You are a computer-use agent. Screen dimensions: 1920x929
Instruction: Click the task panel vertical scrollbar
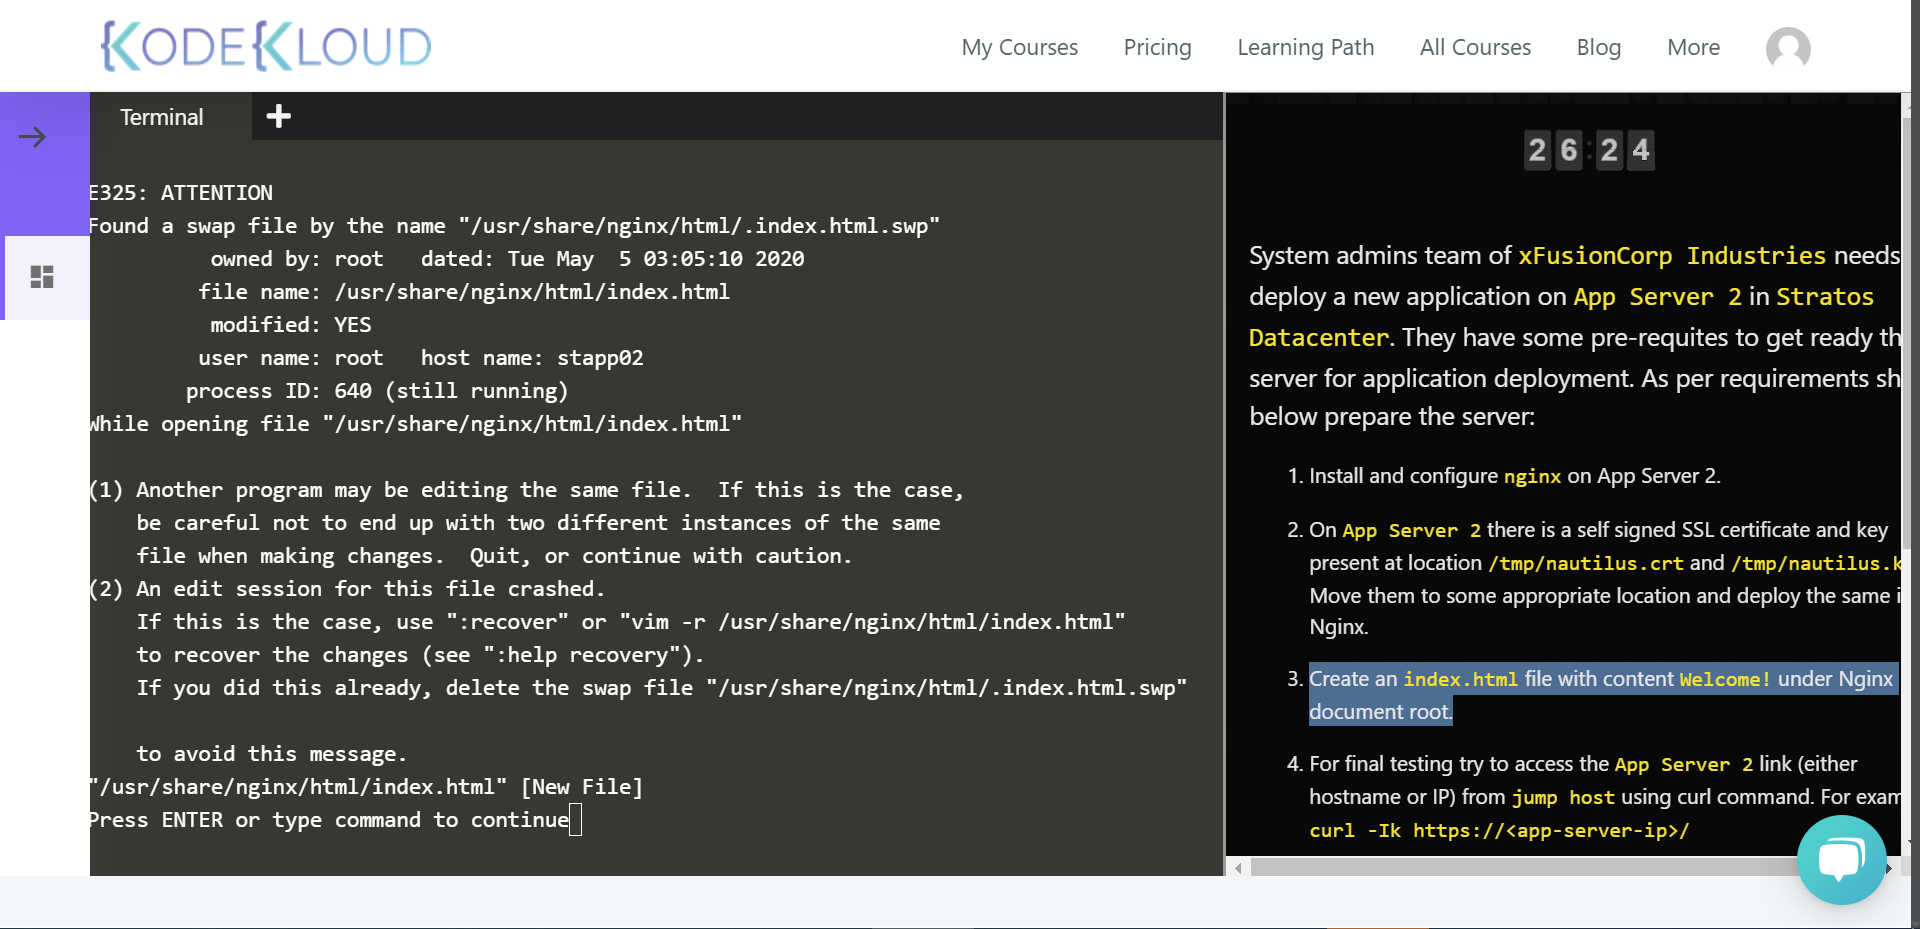[x=1906, y=330]
